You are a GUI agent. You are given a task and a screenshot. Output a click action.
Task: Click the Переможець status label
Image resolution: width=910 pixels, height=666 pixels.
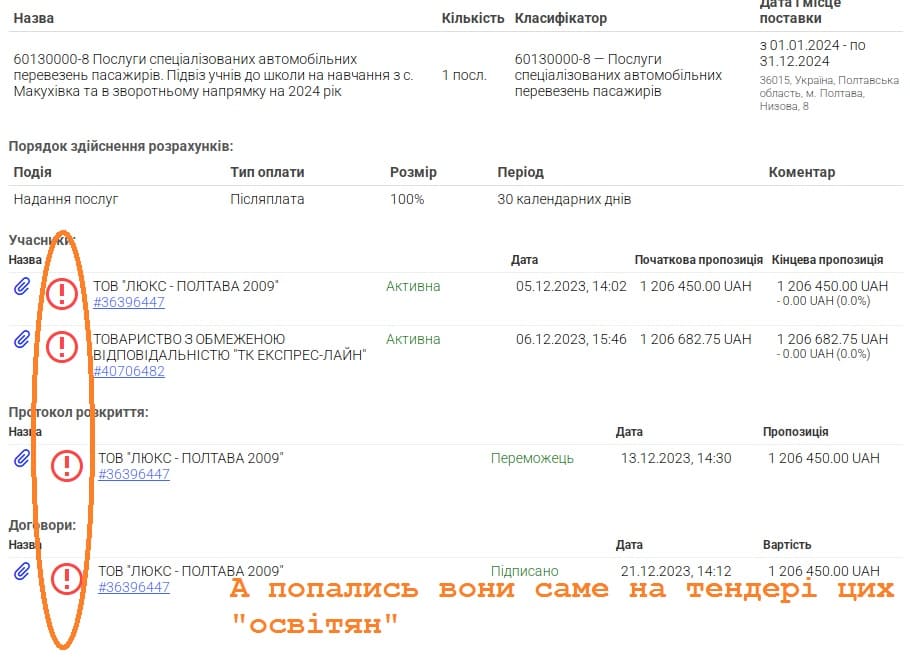(532, 458)
